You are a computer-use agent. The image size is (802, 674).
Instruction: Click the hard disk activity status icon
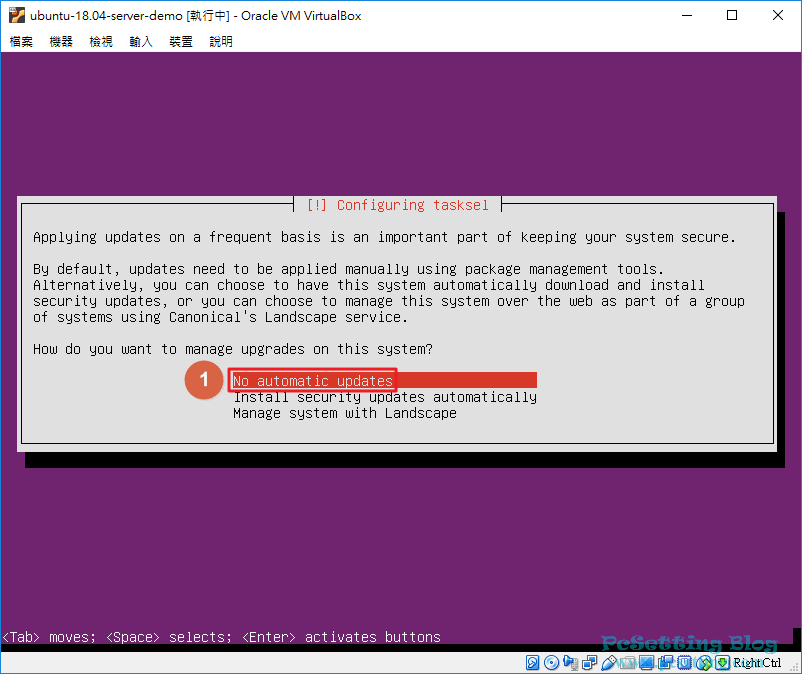(x=533, y=663)
